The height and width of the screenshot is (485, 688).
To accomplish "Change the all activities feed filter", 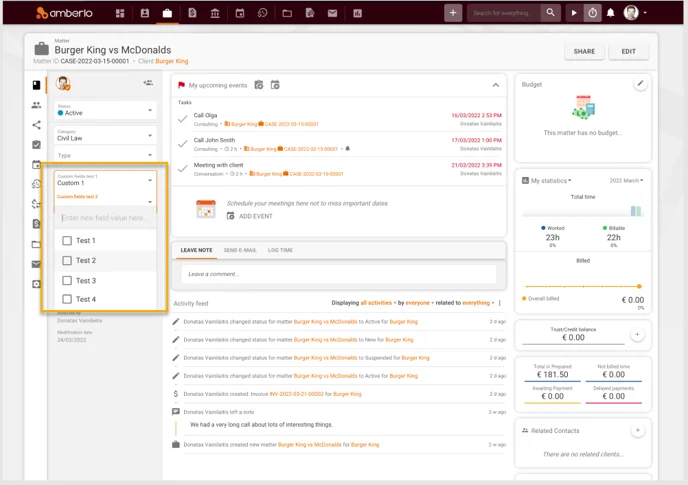I will click(378, 303).
